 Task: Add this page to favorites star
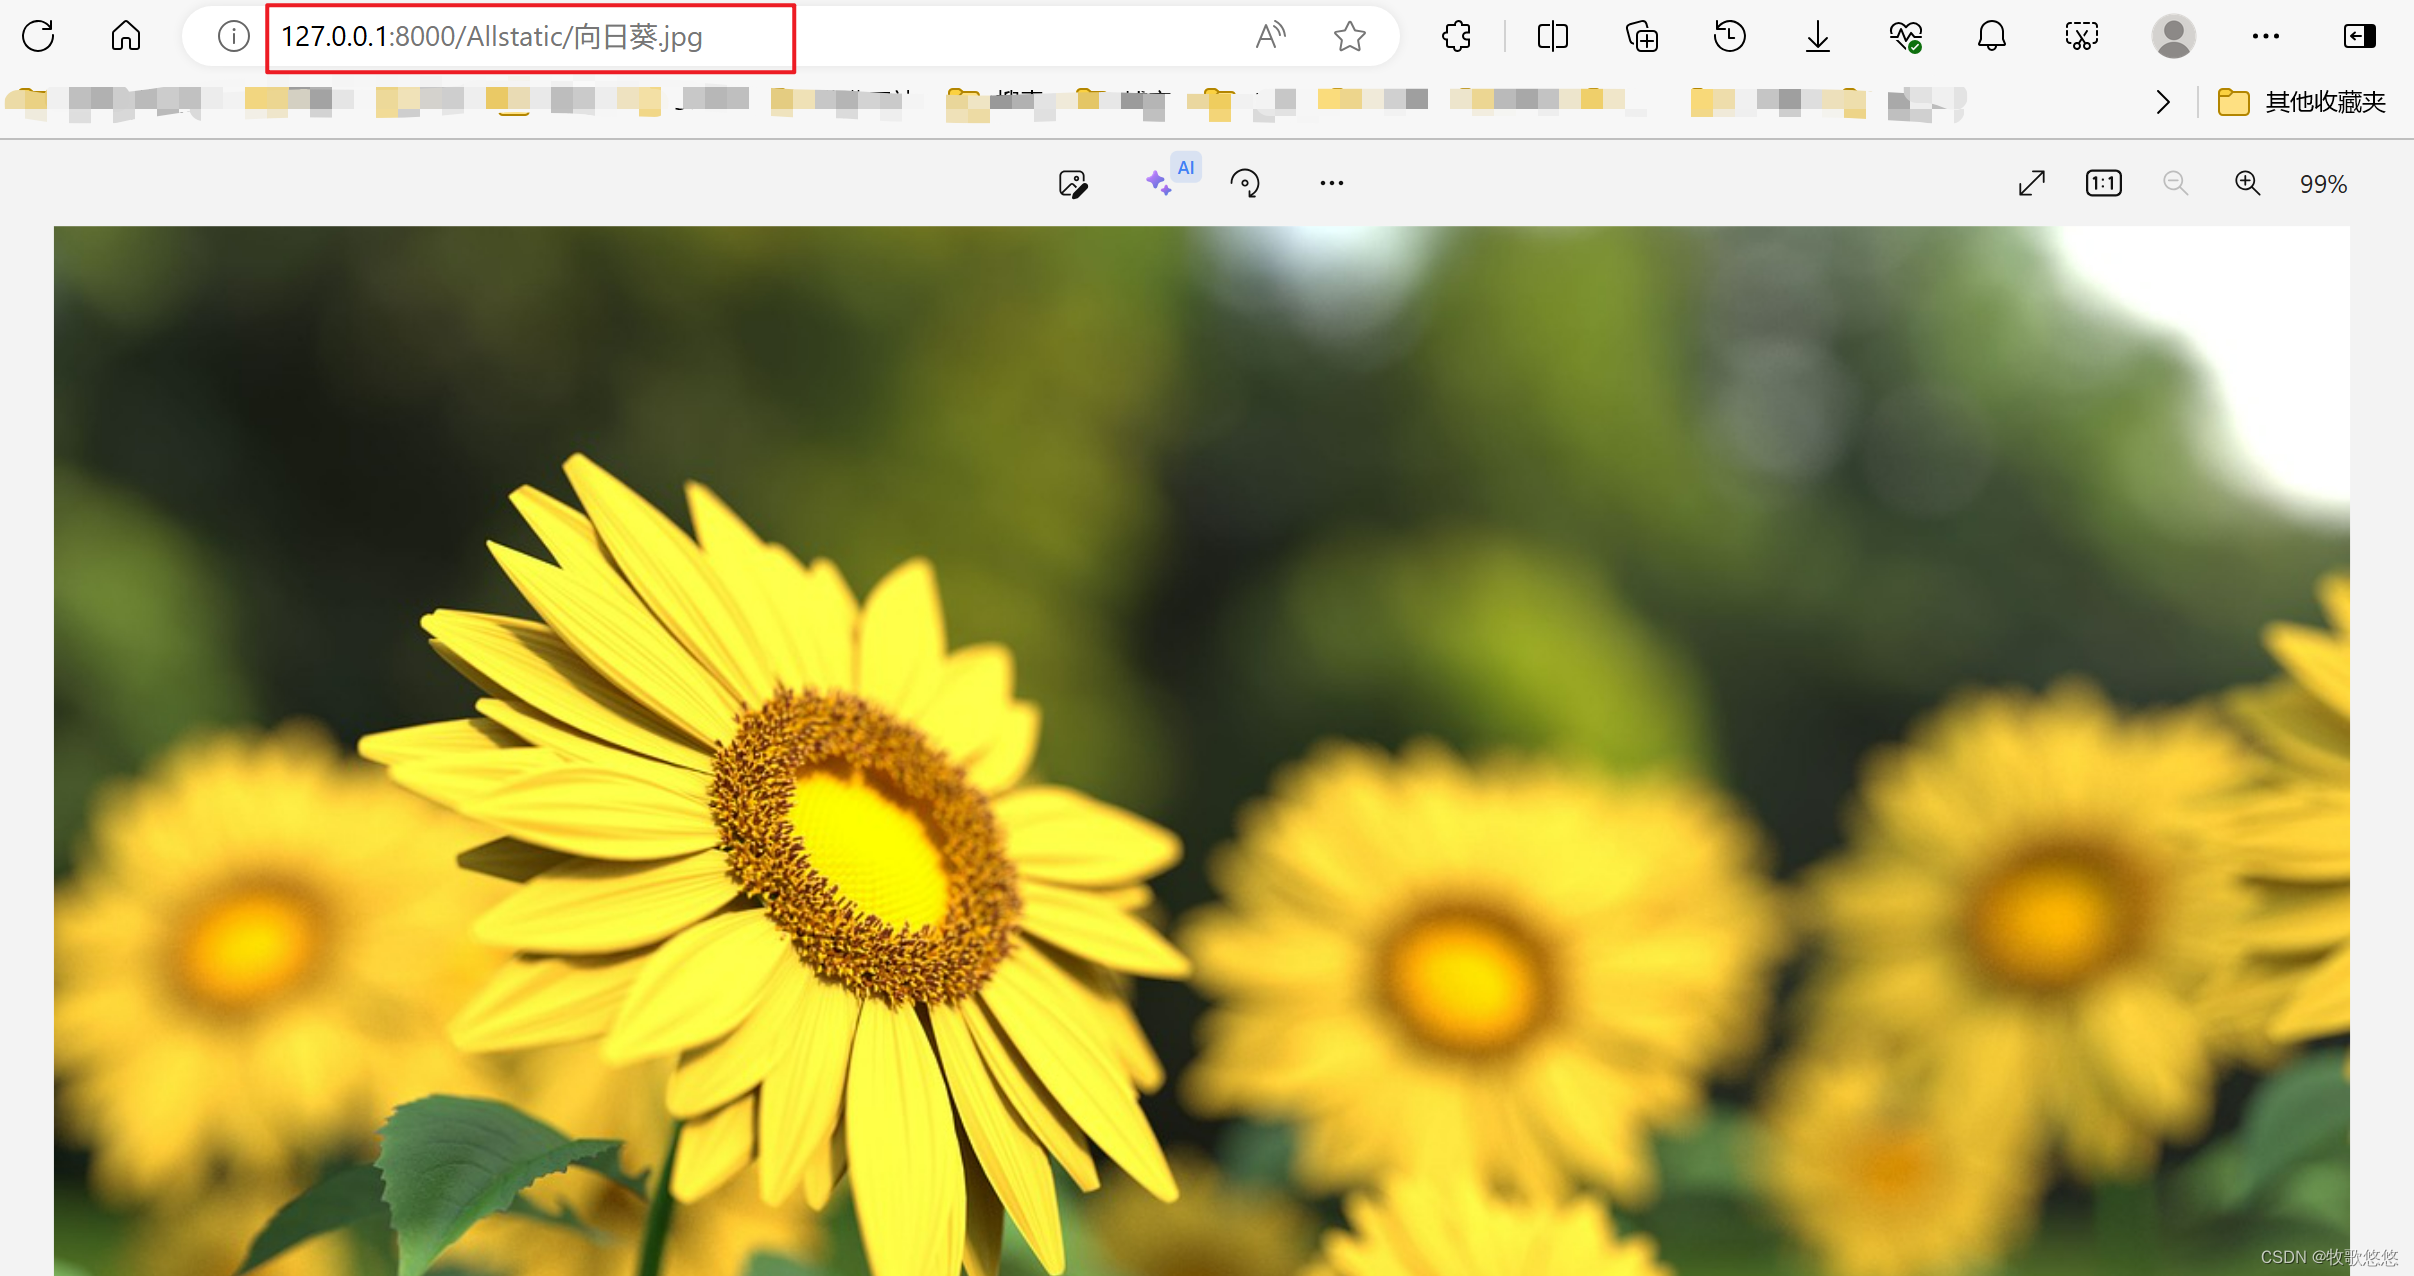click(x=1350, y=37)
